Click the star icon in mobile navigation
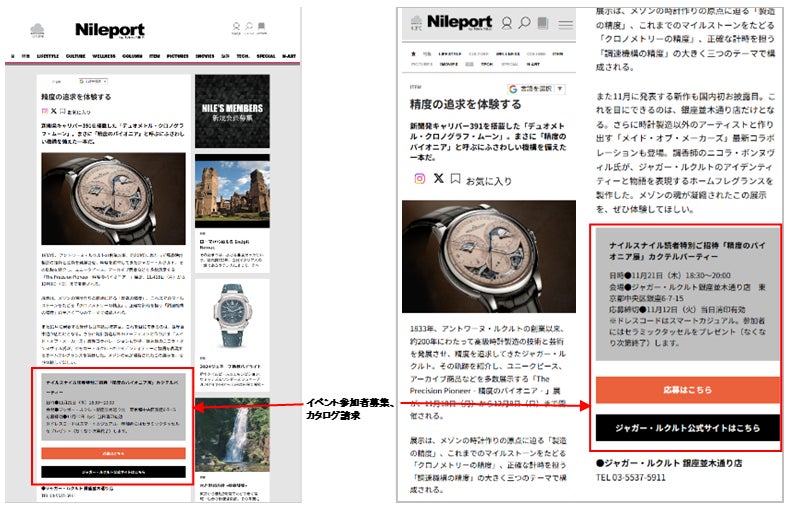The image size is (789, 507). point(413,54)
